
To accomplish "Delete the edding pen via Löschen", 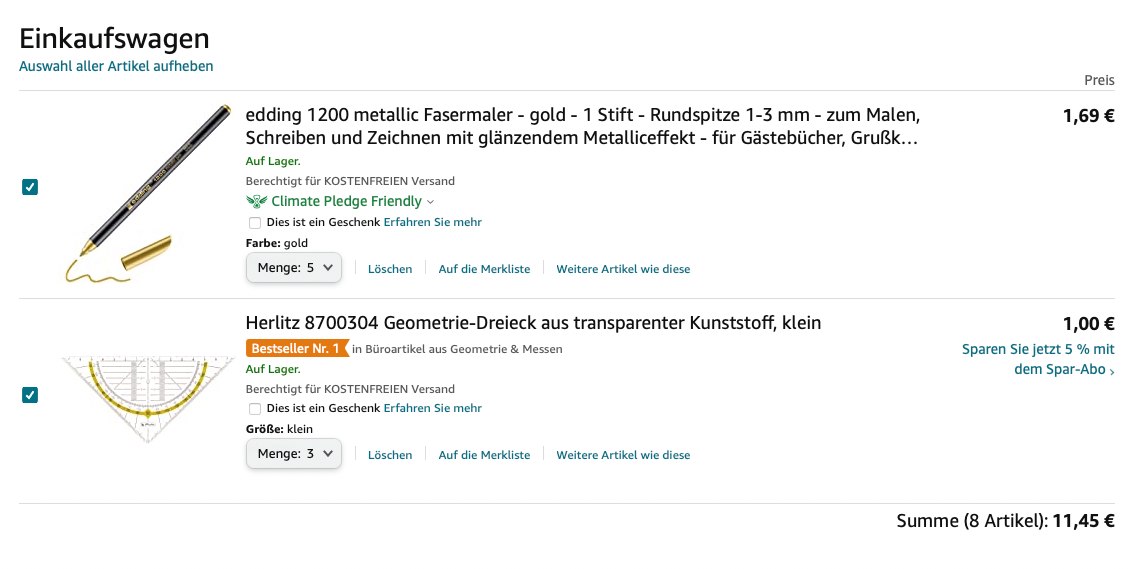I will coord(390,269).
